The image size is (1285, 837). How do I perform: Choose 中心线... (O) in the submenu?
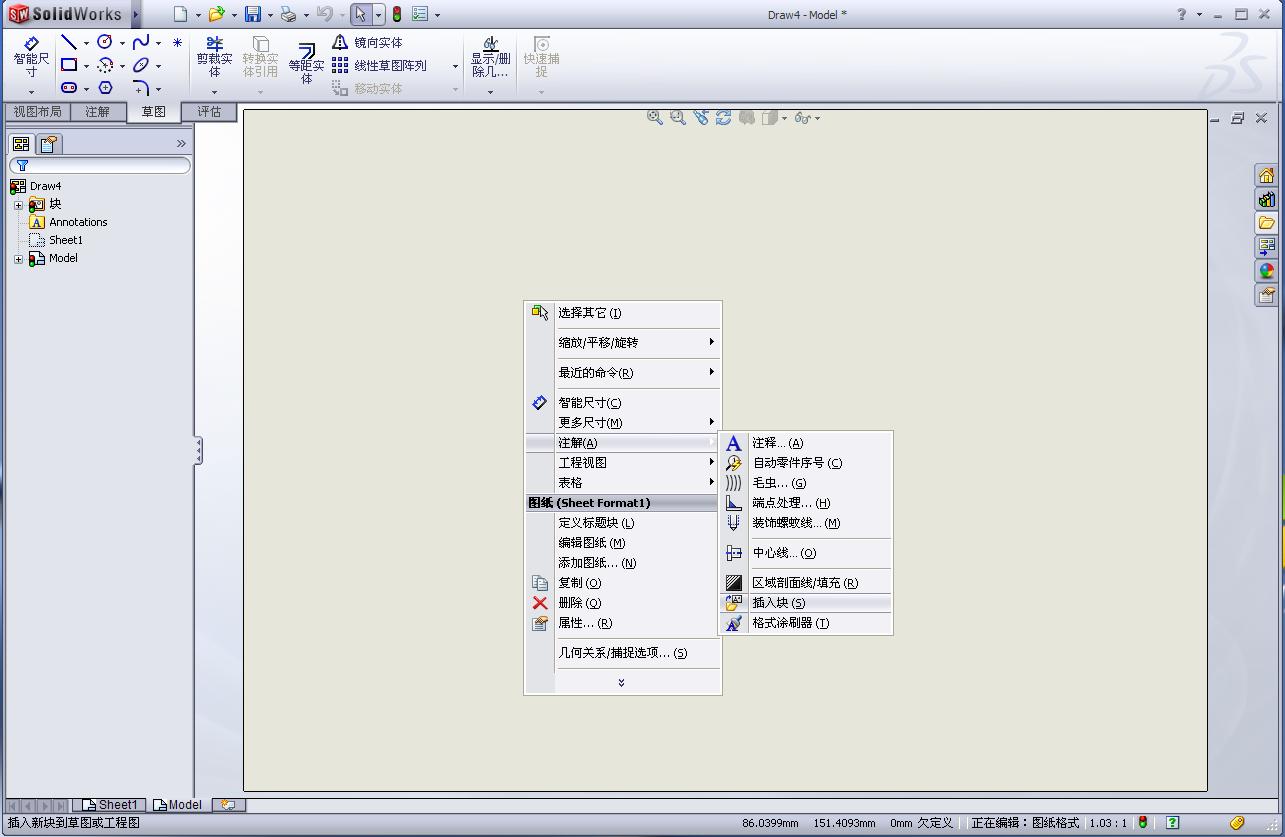[805, 553]
